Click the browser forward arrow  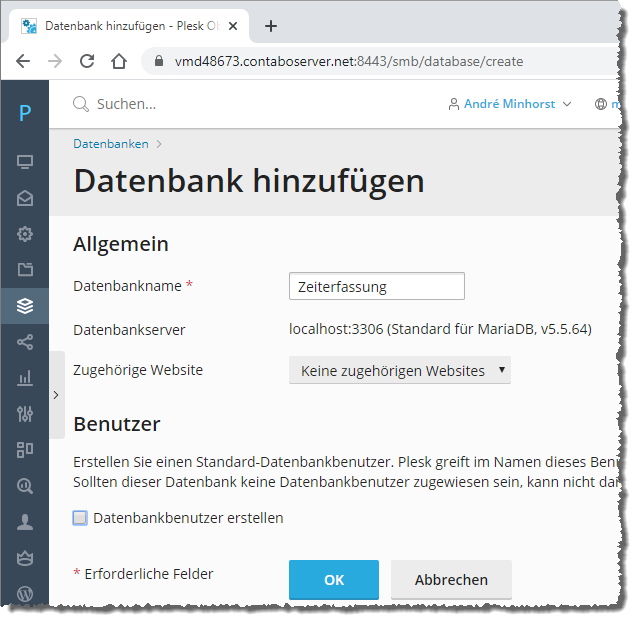coord(55,61)
